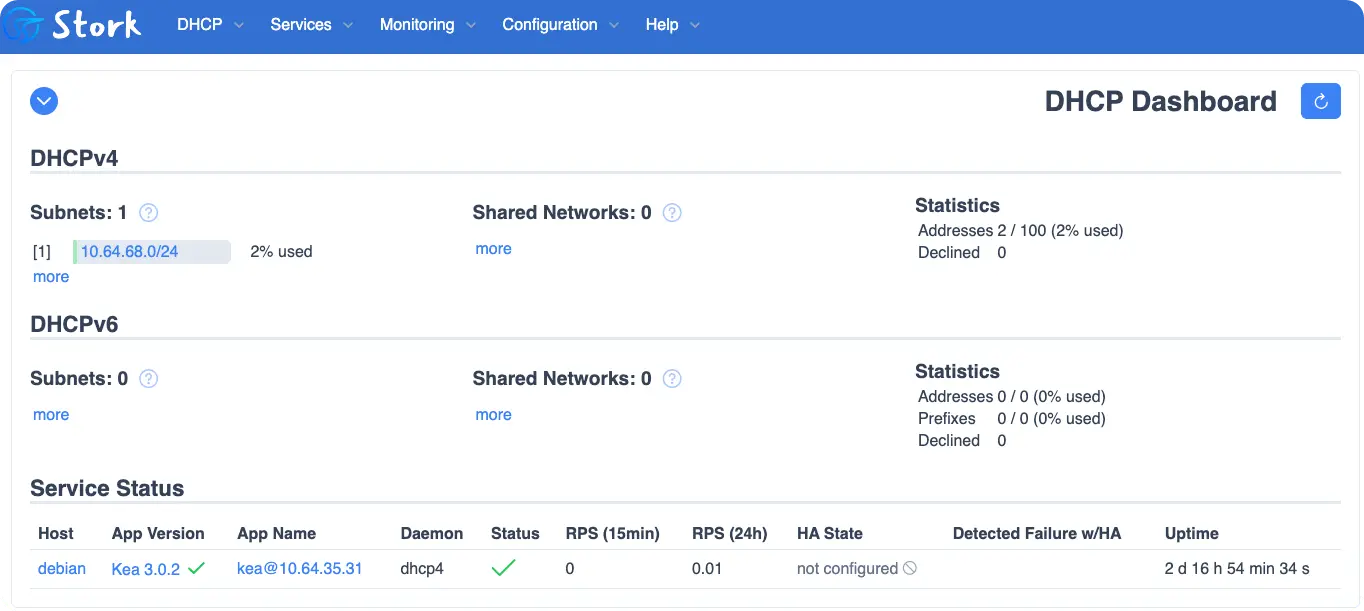Expand the Monitoring menu
Viewport: 1364px width, 611px height.
pyautogui.click(x=427, y=25)
